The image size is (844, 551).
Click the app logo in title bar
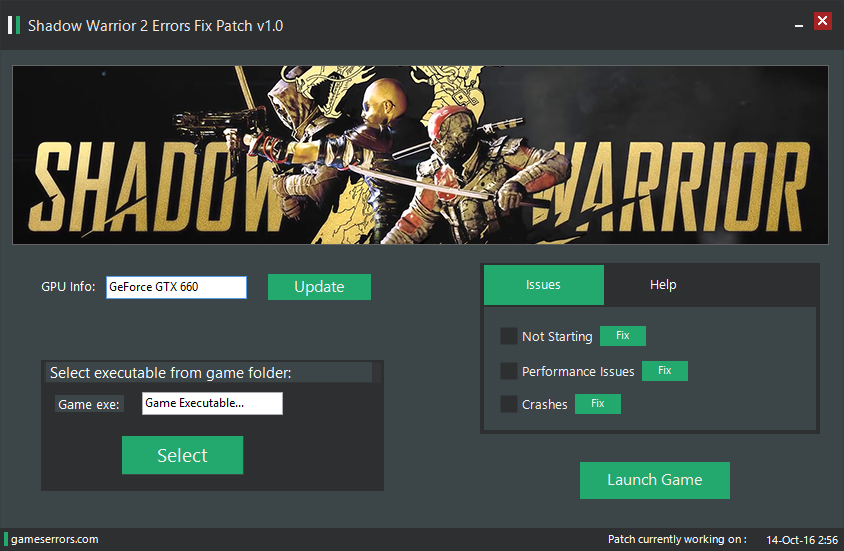14,25
